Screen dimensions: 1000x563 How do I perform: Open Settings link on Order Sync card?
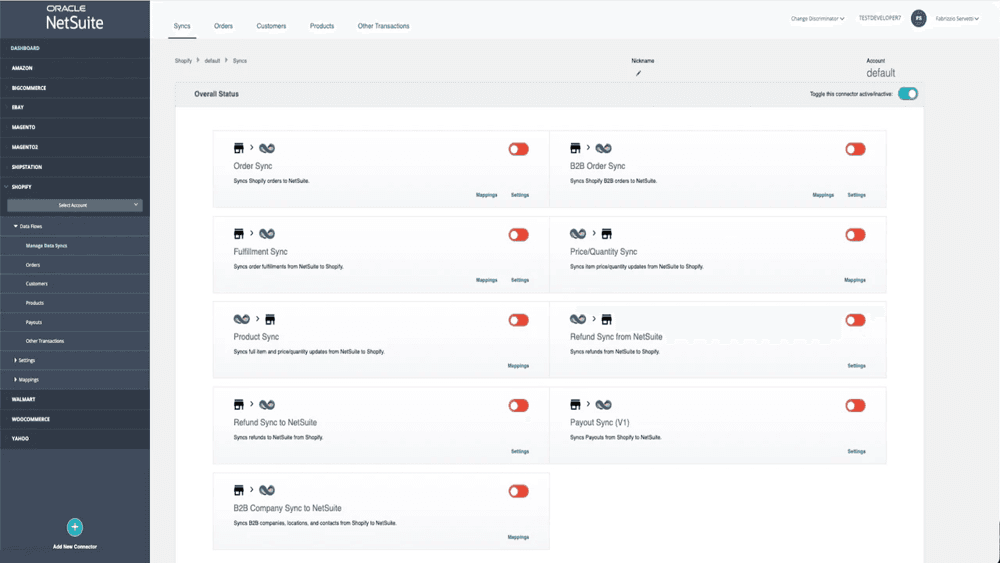[520, 195]
